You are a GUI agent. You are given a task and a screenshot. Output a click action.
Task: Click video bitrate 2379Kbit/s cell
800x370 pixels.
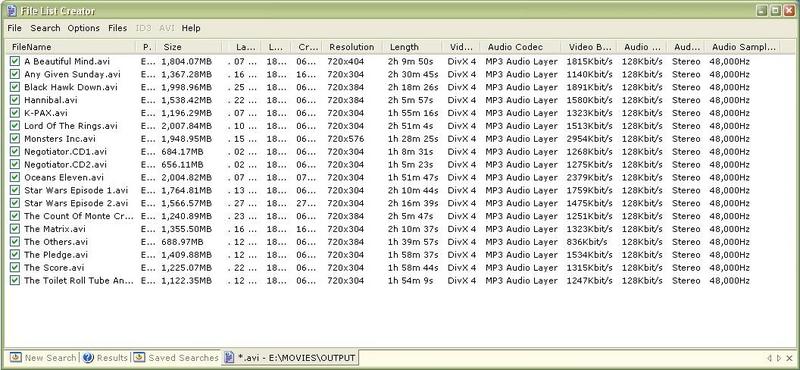[589, 178]
